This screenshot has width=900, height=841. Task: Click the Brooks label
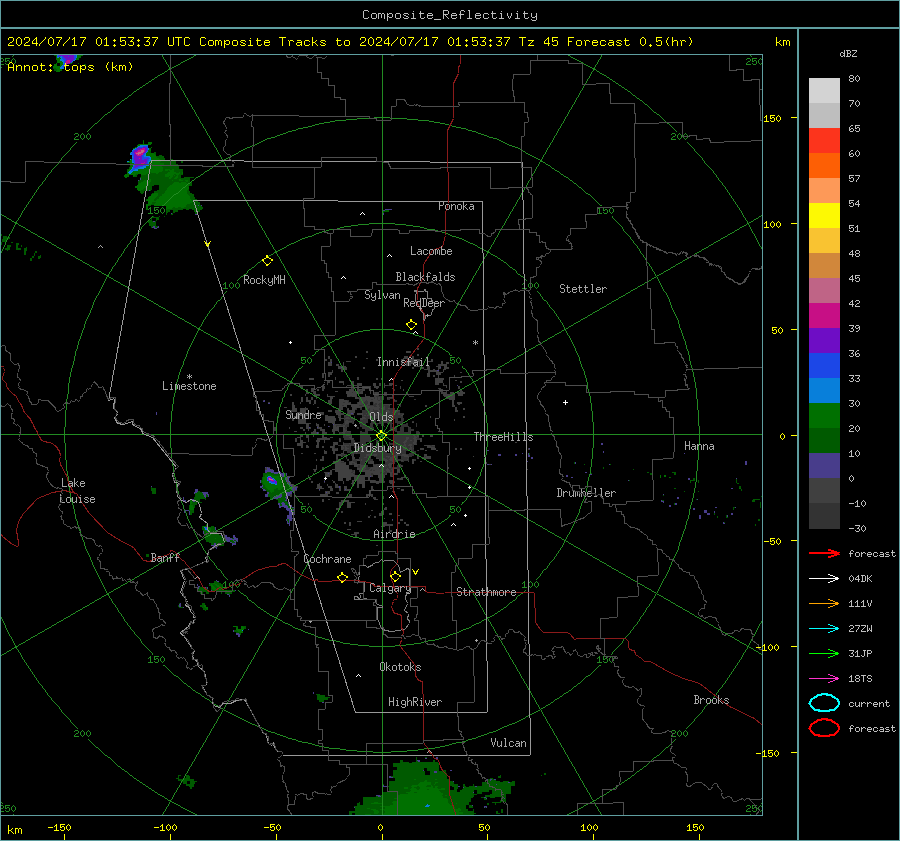pos(711,700)
